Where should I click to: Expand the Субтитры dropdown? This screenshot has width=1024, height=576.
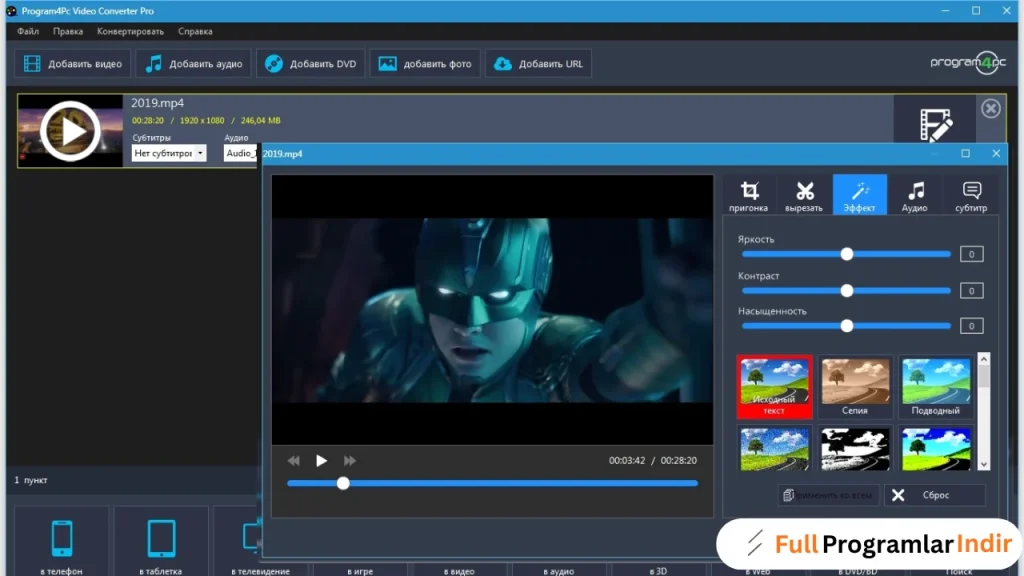pyautogui.click(x=168, y=153)
